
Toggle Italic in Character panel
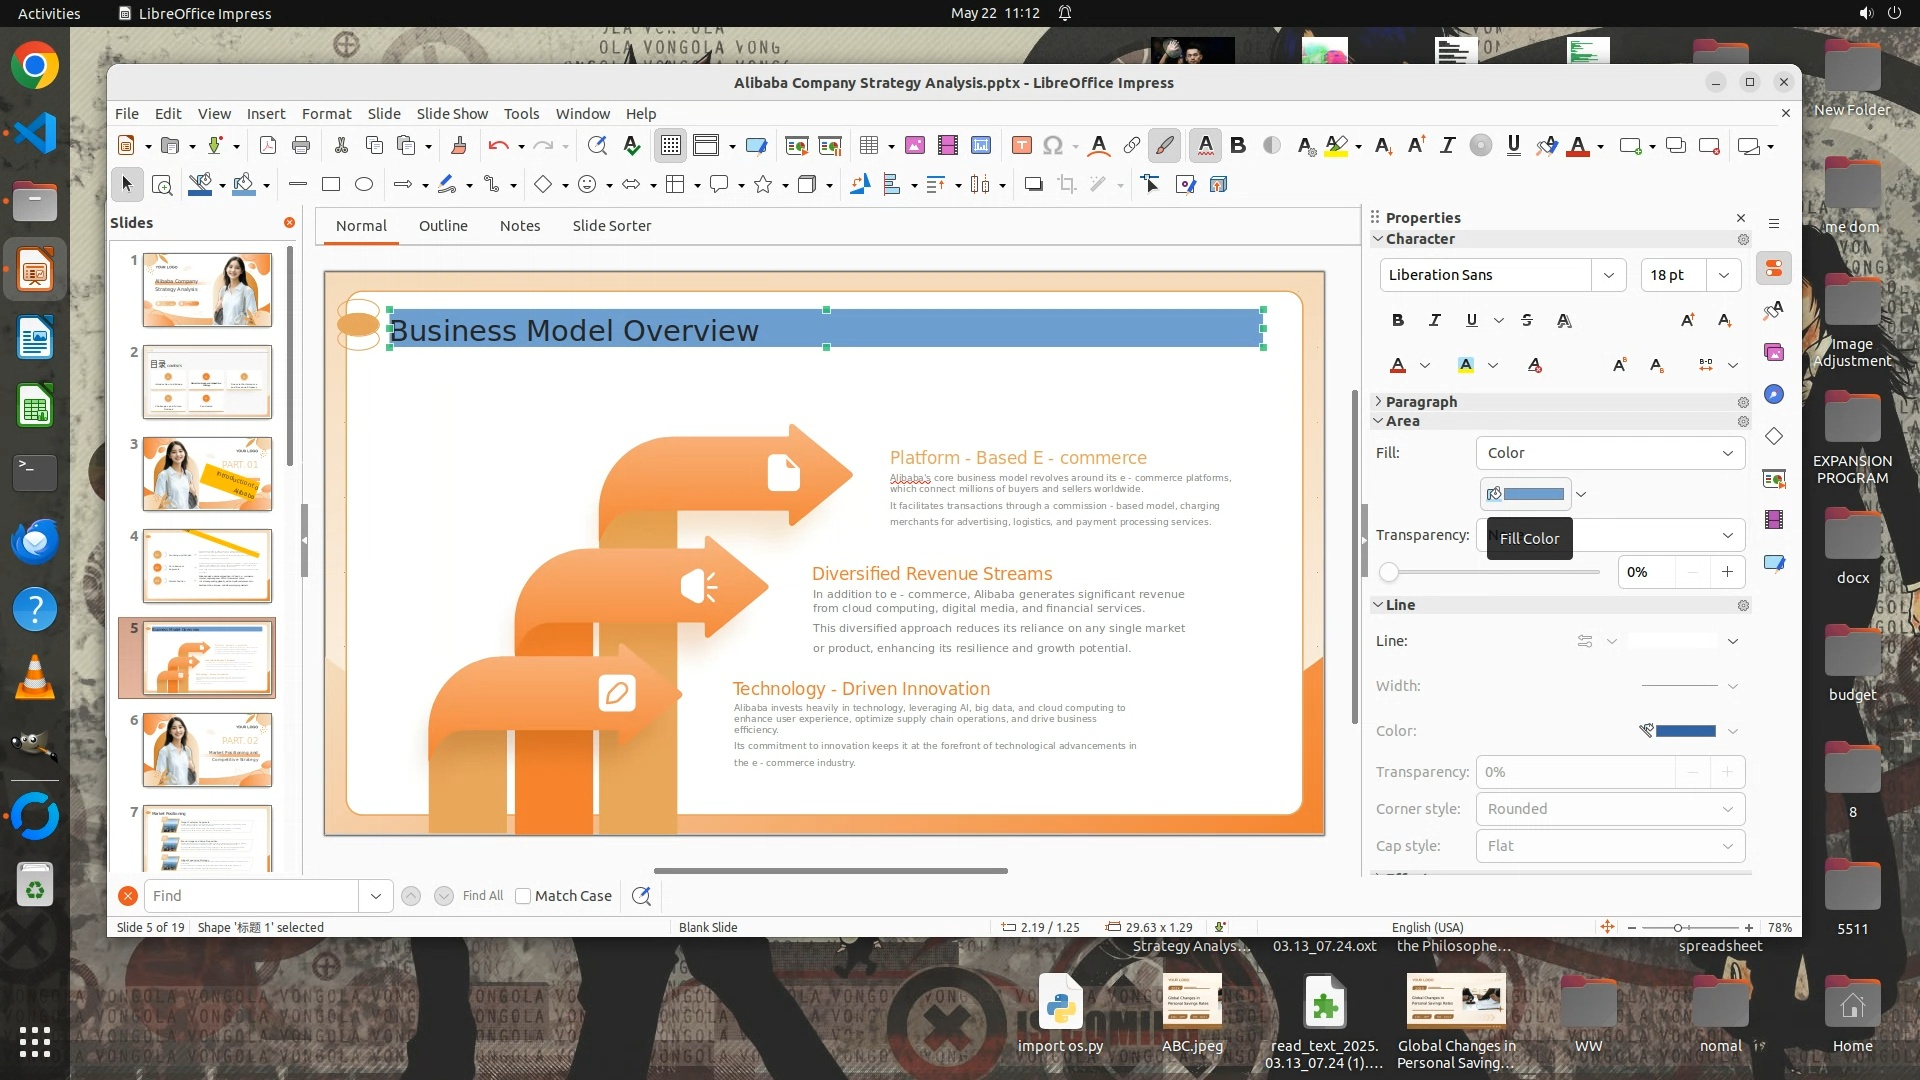[x=1435, y=320]
